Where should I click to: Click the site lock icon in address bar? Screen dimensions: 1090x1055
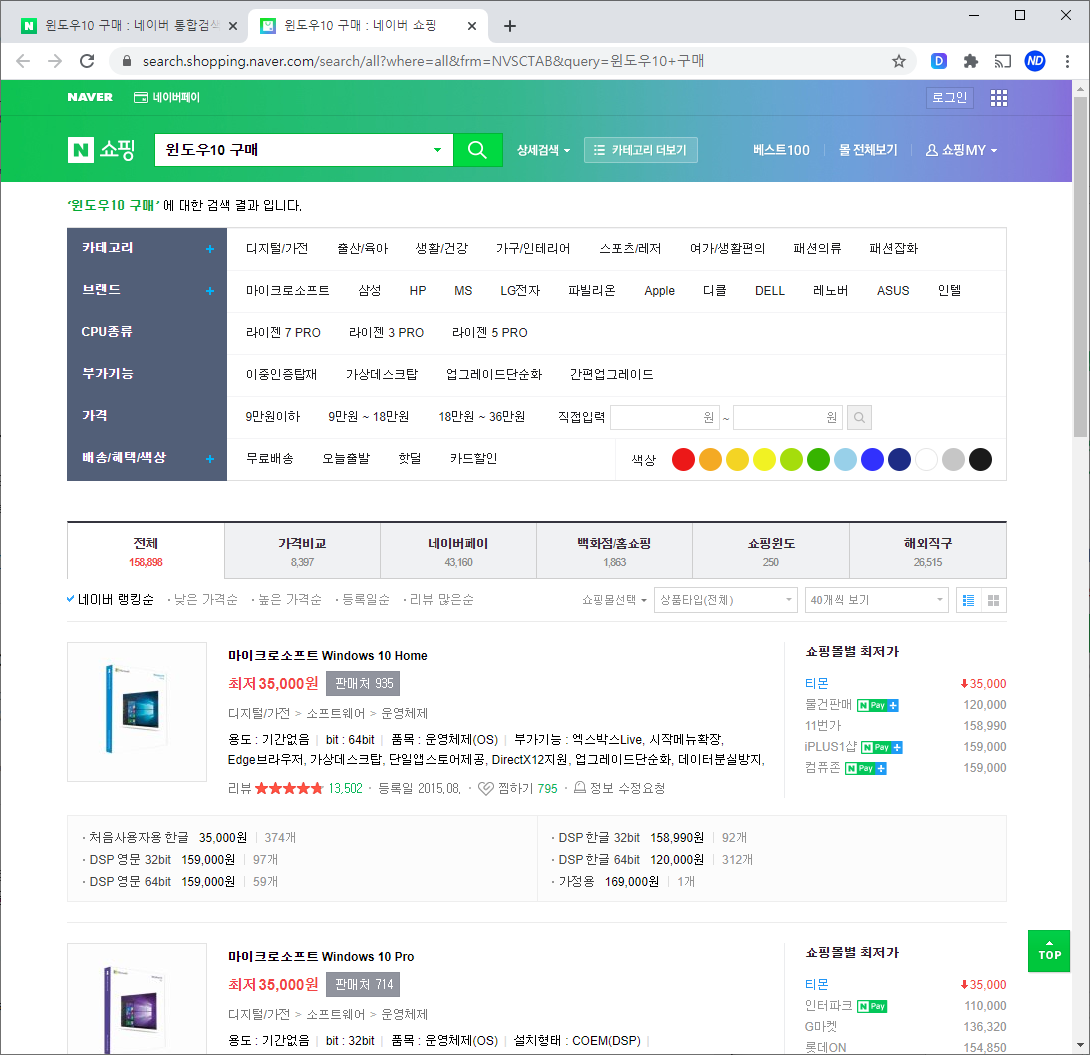(127, 61)
